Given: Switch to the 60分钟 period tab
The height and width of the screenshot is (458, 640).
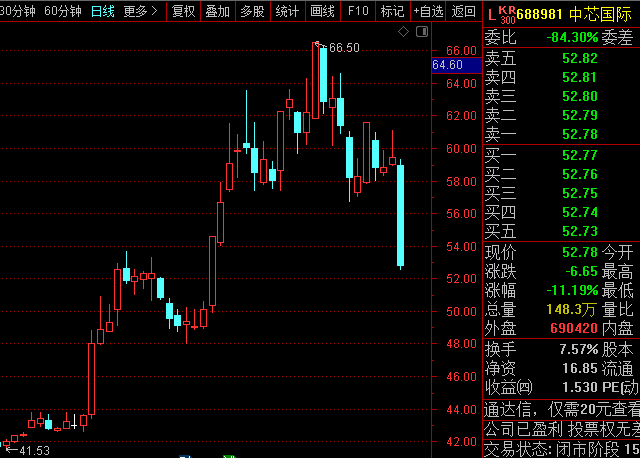Looking at the screenshot, I should (63, 11).
